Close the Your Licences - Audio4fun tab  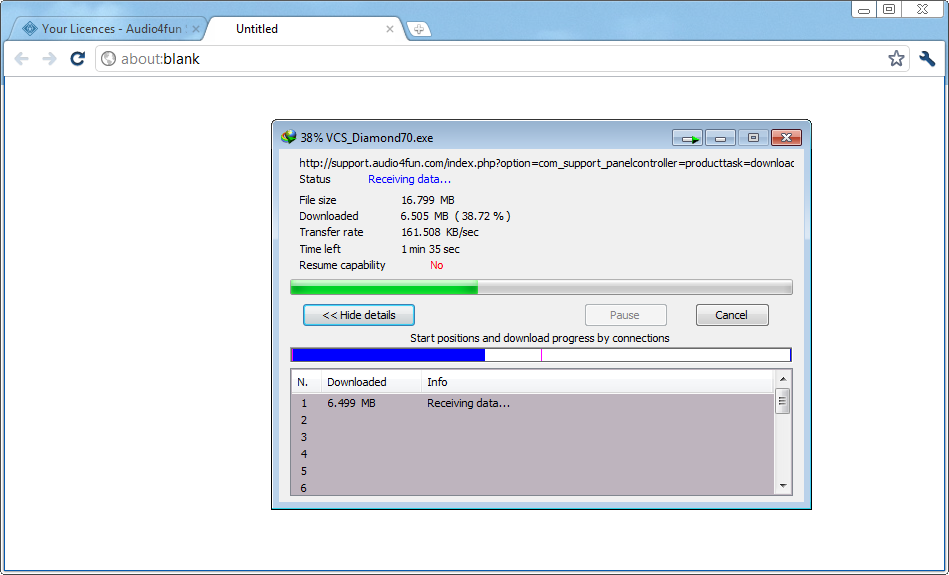click(x=195, y=29)
